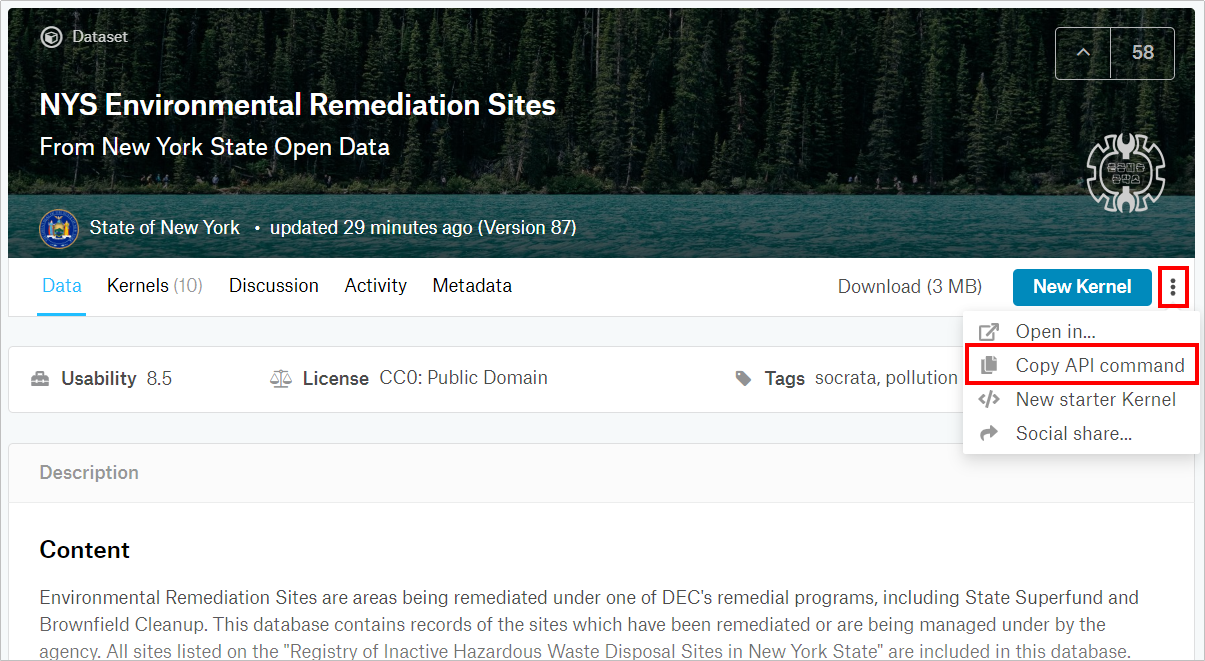
Task: Click the Usability score 8.5
Action: coord(159,379)
